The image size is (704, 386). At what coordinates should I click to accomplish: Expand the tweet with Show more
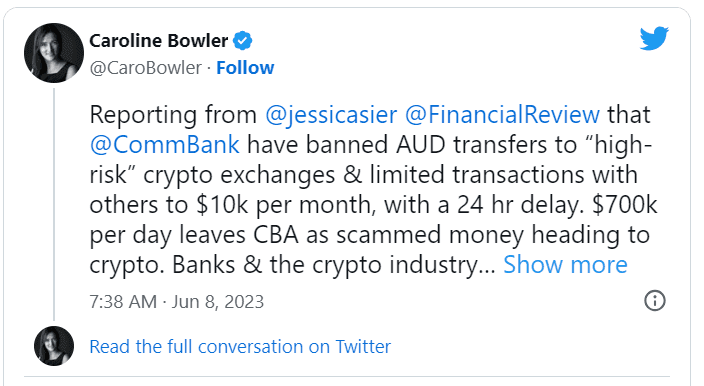[565, 264]
